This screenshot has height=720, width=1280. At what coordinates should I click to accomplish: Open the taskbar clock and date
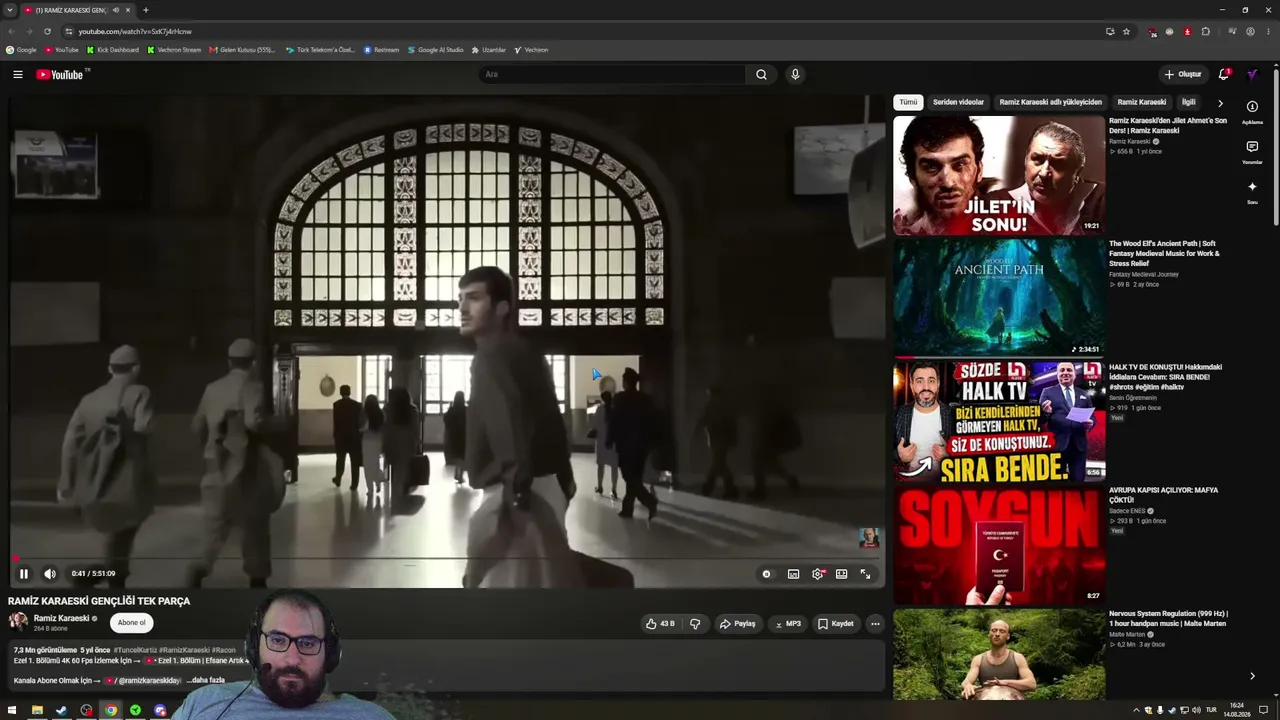click(x=1237, y=710)
